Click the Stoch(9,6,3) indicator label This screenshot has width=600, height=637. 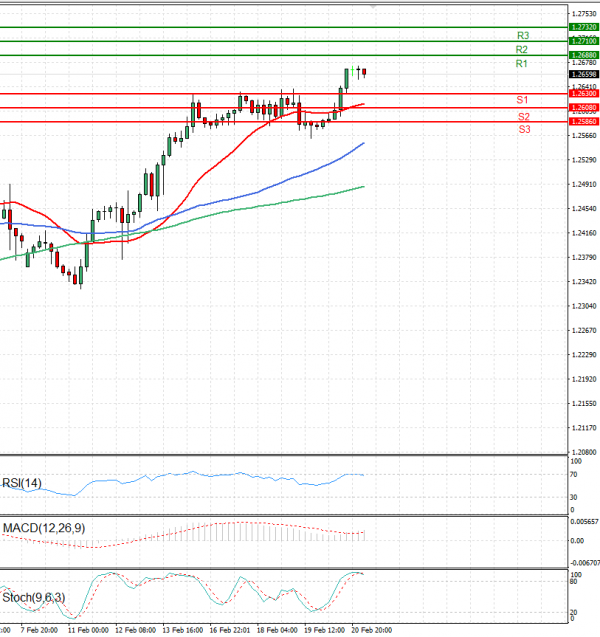34,598
